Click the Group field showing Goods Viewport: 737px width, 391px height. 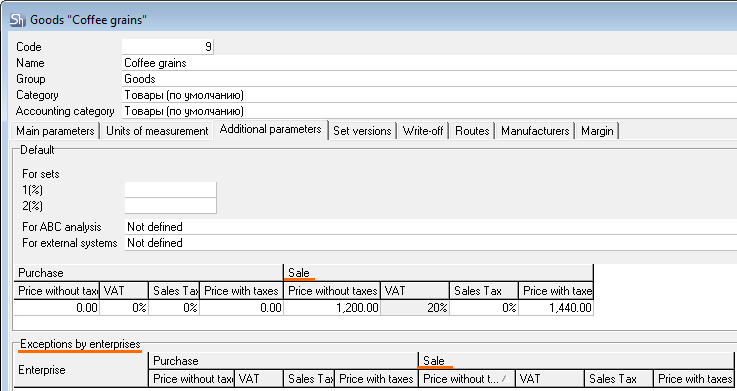429,79
